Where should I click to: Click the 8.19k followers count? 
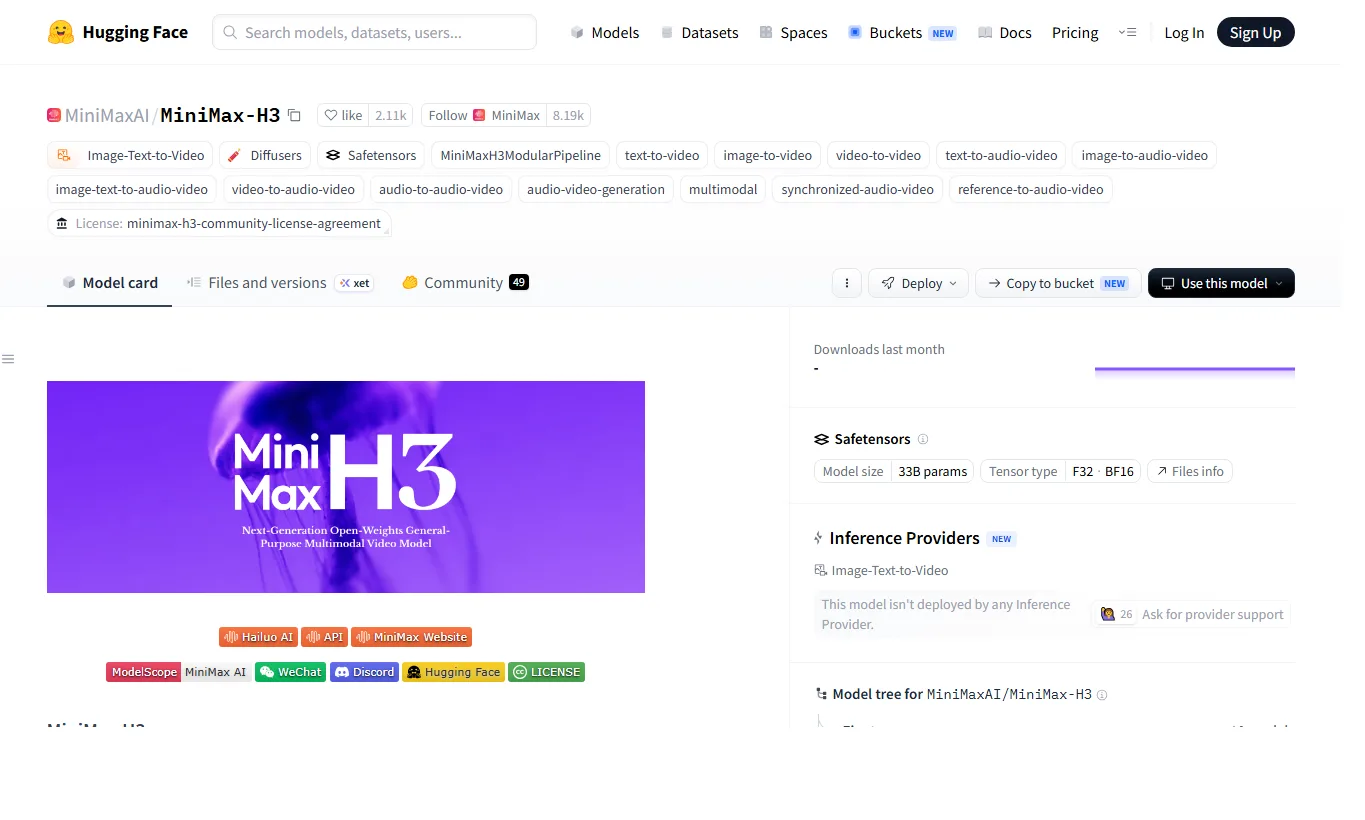click(x=569, y=115)
